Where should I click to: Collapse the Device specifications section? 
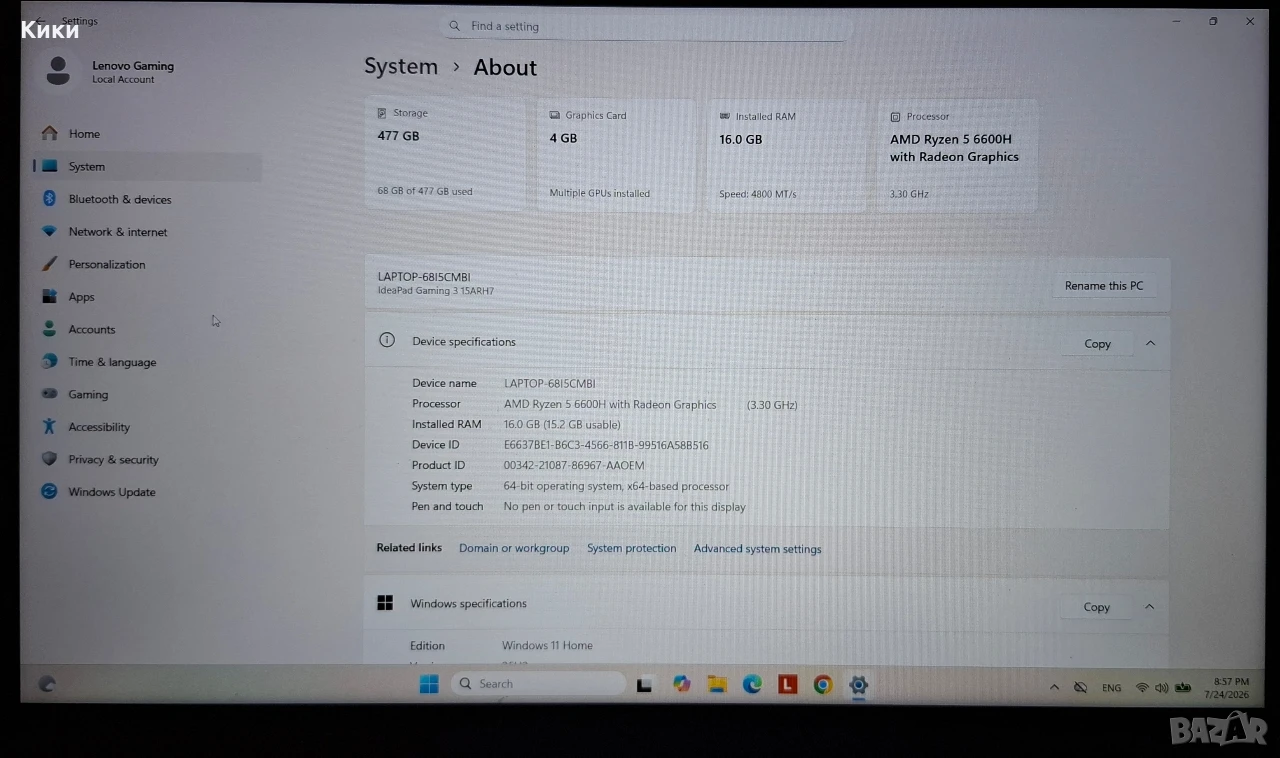(1150, 343)
